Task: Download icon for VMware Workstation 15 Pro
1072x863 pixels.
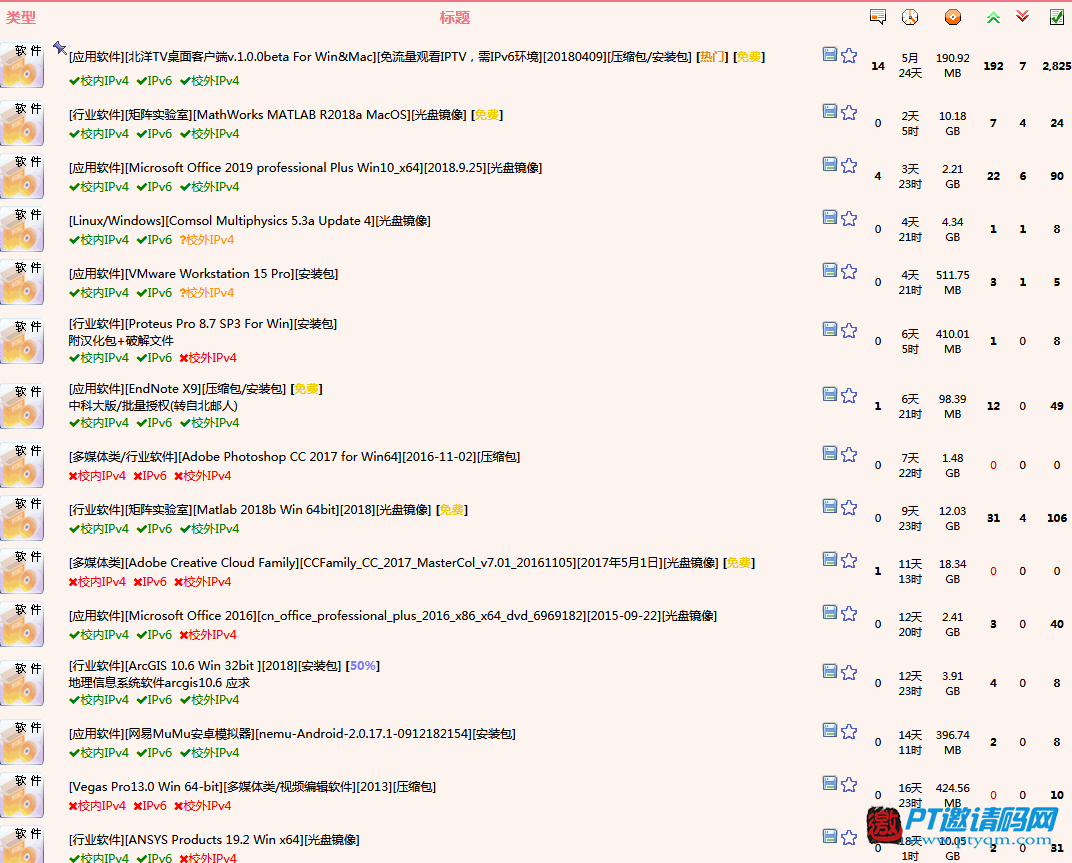Action: 829,270
